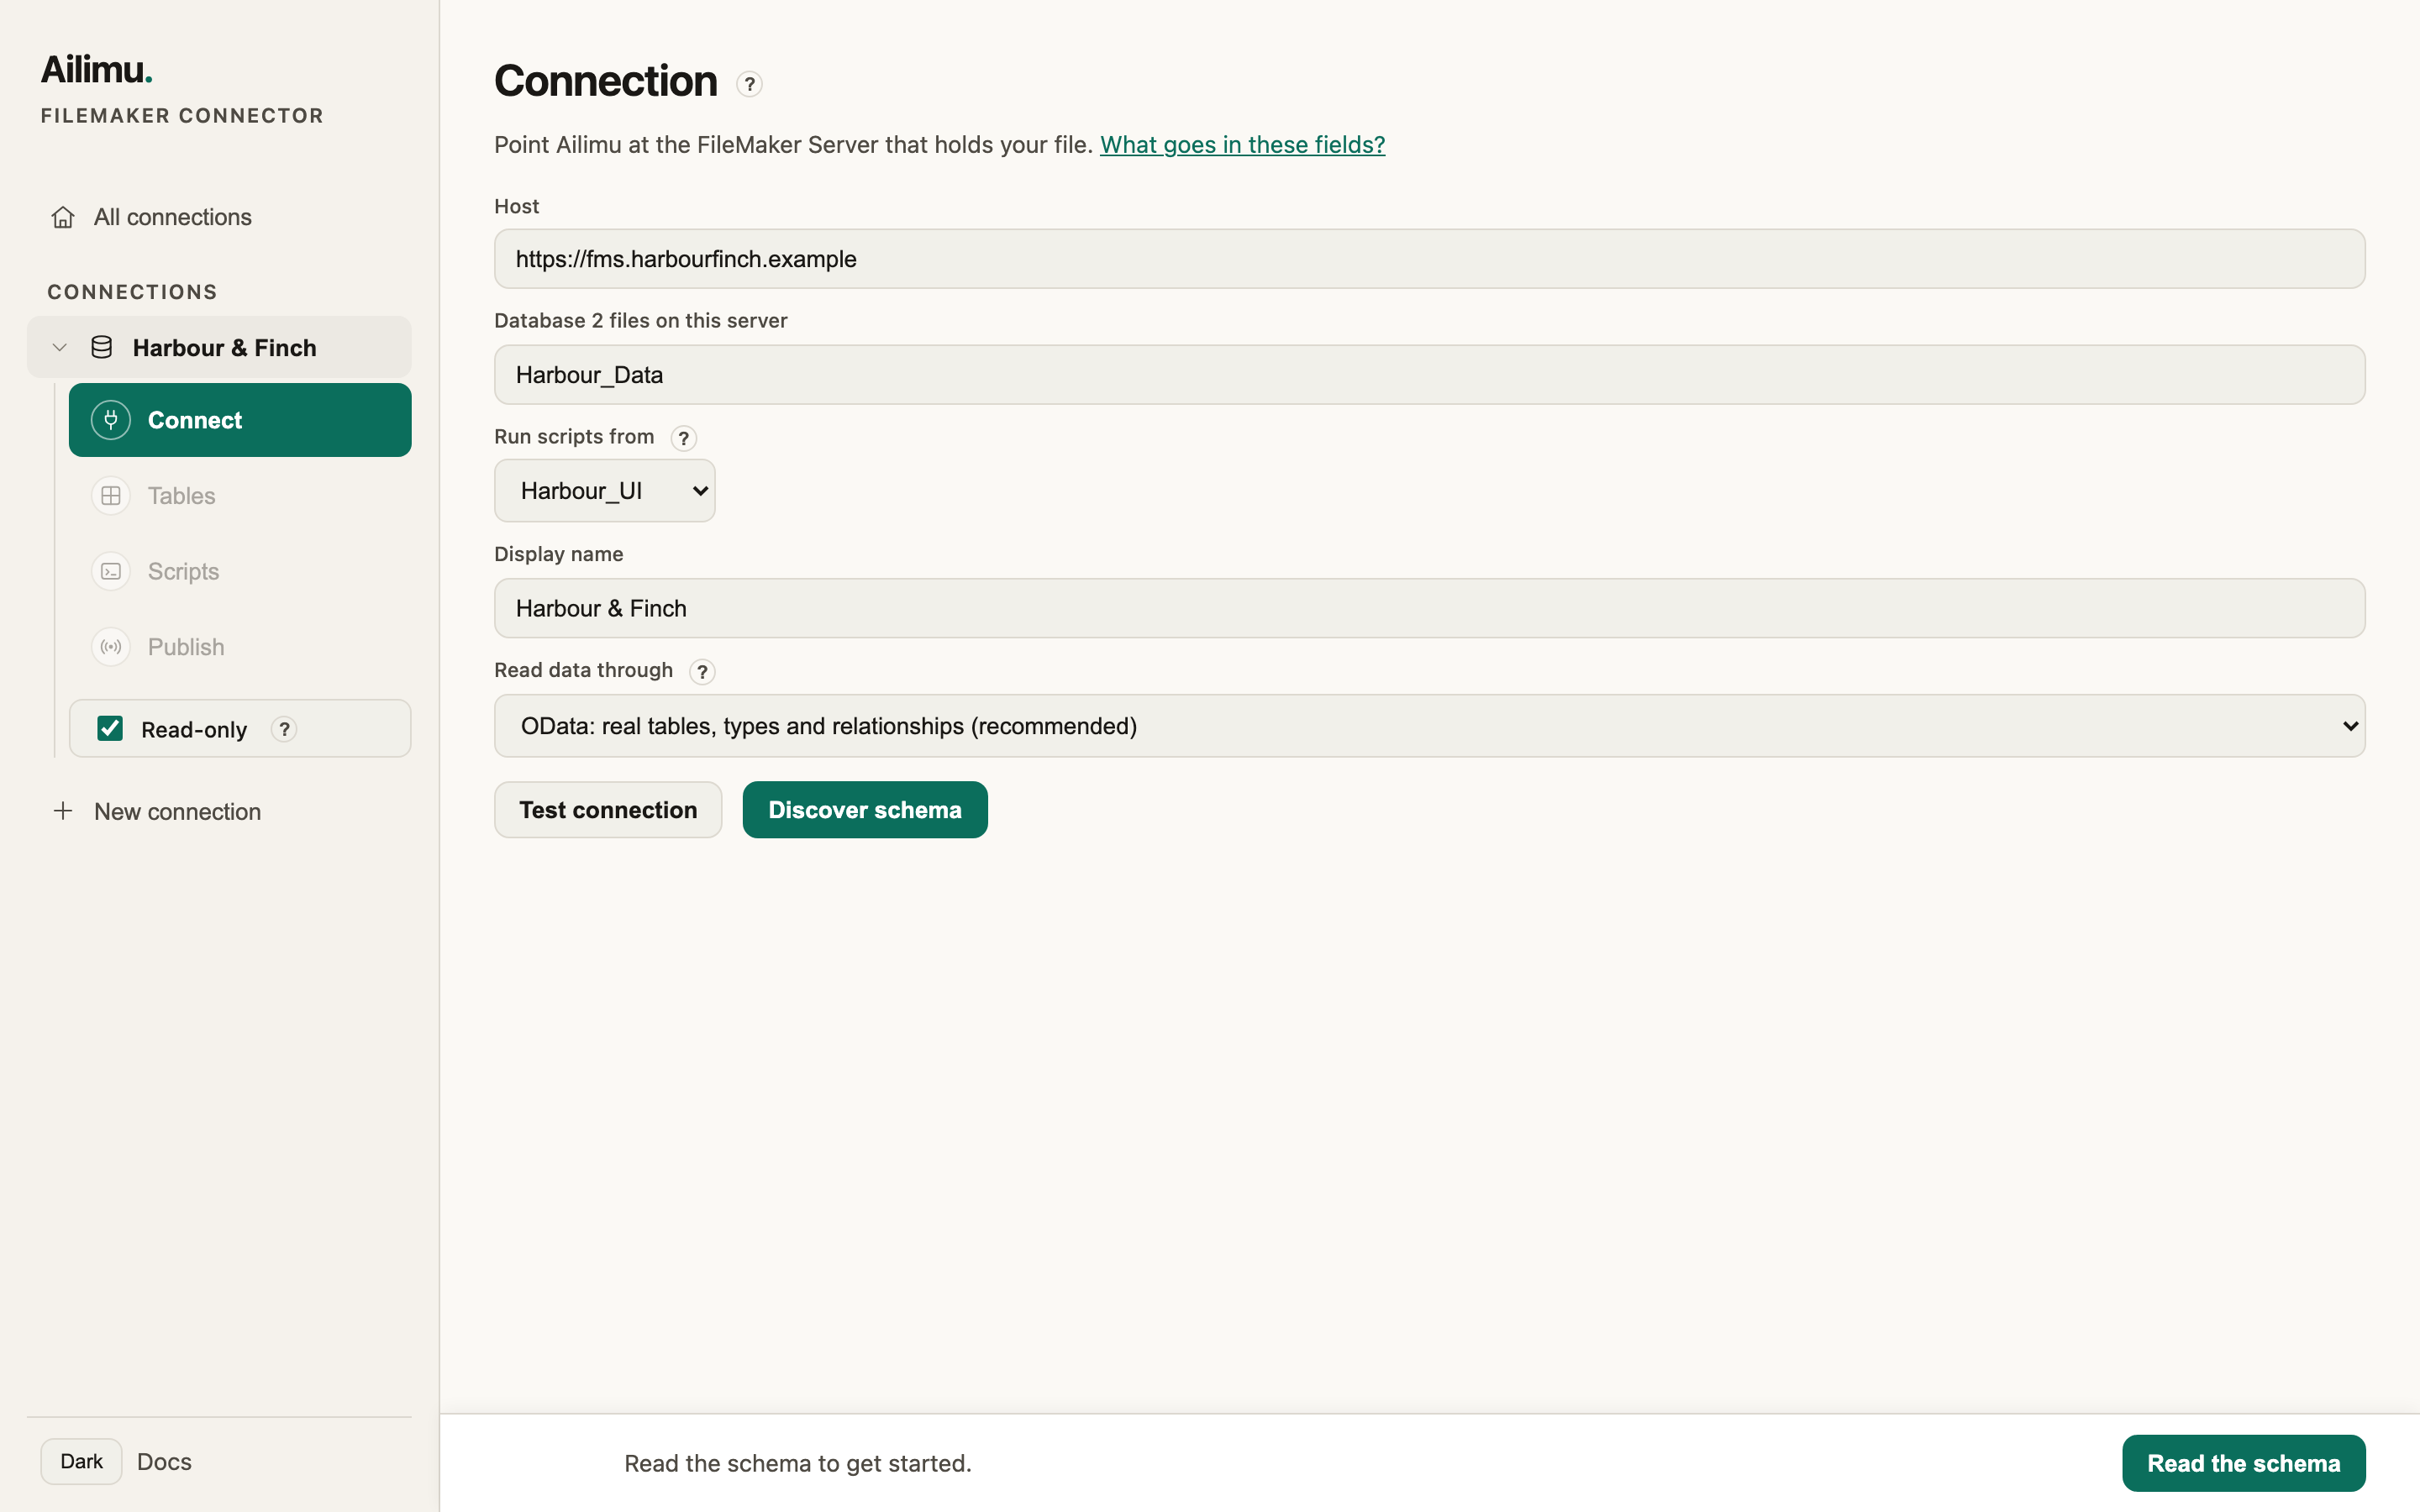Click the database icon next to Harbour & Finch
The image size is (2420, 1512).
[x=101, y=347]
